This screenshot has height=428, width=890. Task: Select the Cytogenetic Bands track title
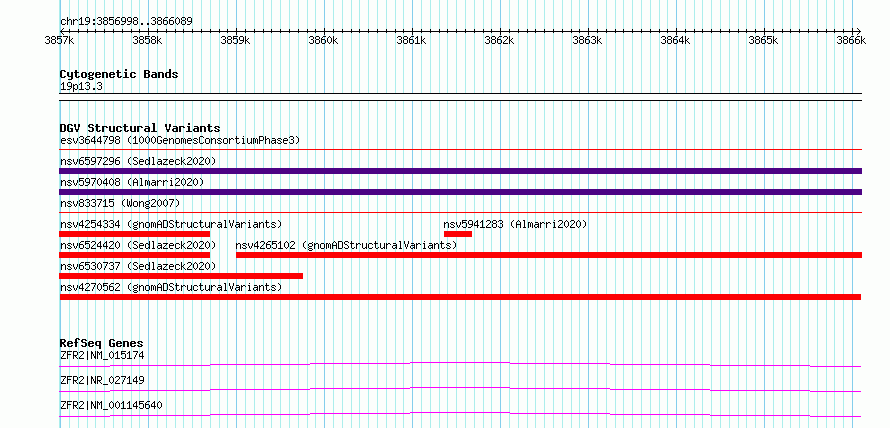pyautogui.click(x=119, y=74)
